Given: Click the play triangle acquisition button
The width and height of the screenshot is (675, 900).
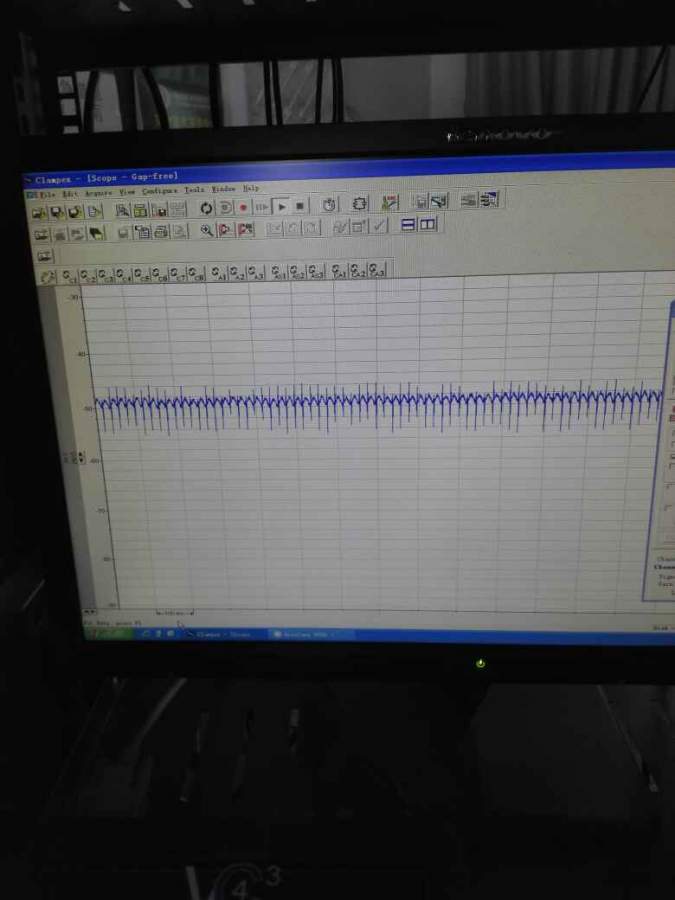Looking at the screenshot, I should pos(281,206).
